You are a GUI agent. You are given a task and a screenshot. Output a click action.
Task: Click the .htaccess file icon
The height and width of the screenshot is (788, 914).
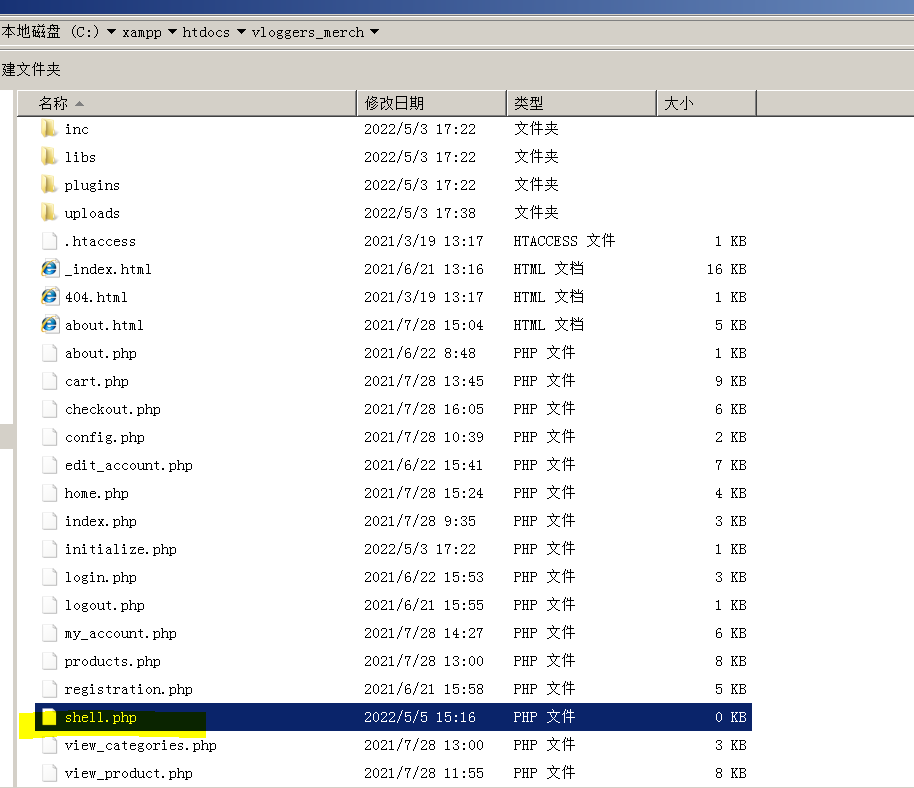(x=50, y=241)
